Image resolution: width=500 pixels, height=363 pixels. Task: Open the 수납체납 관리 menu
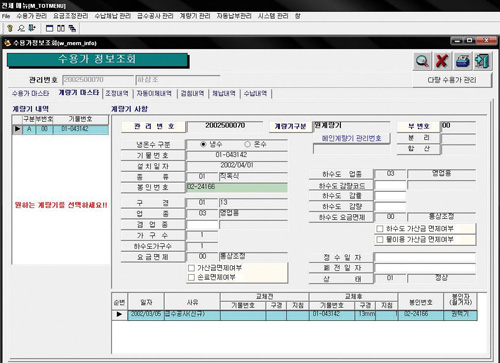pyautogui.click(x=112, y=16)
